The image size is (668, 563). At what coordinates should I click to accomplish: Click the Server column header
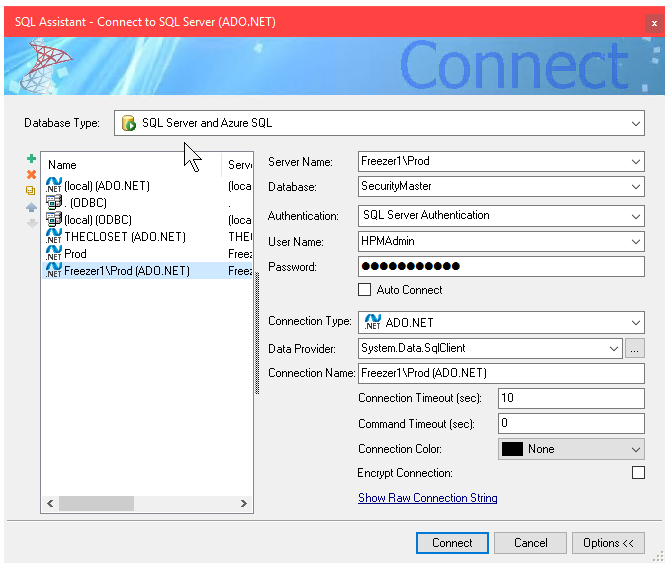(x=237, y=165)
